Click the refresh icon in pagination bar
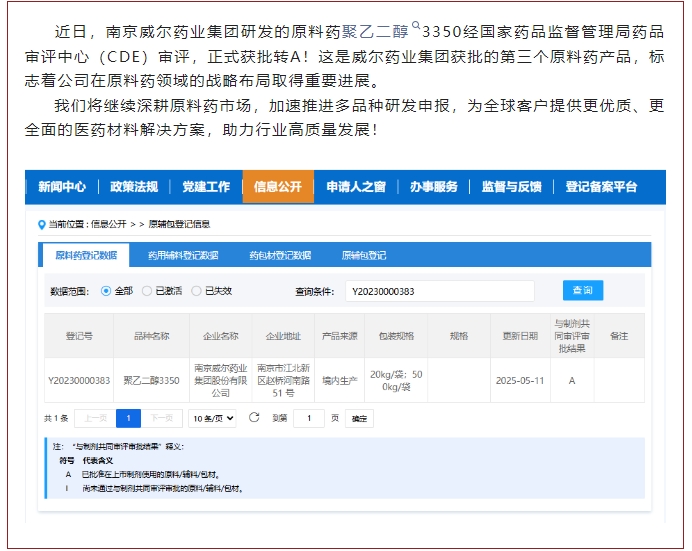Viewport: 692px width, 551px height. (x=254, y=417)
